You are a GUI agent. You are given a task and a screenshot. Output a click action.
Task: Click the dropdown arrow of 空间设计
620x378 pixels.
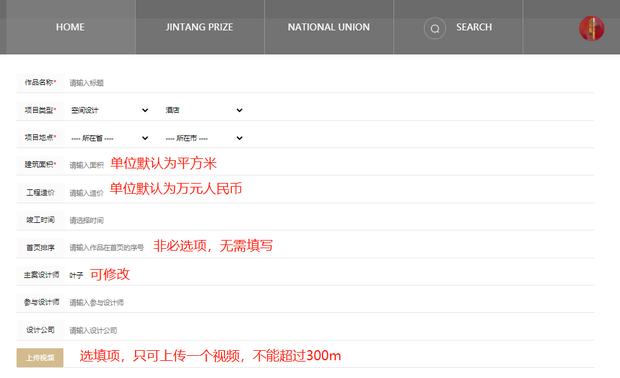click(x=145, y=110)
